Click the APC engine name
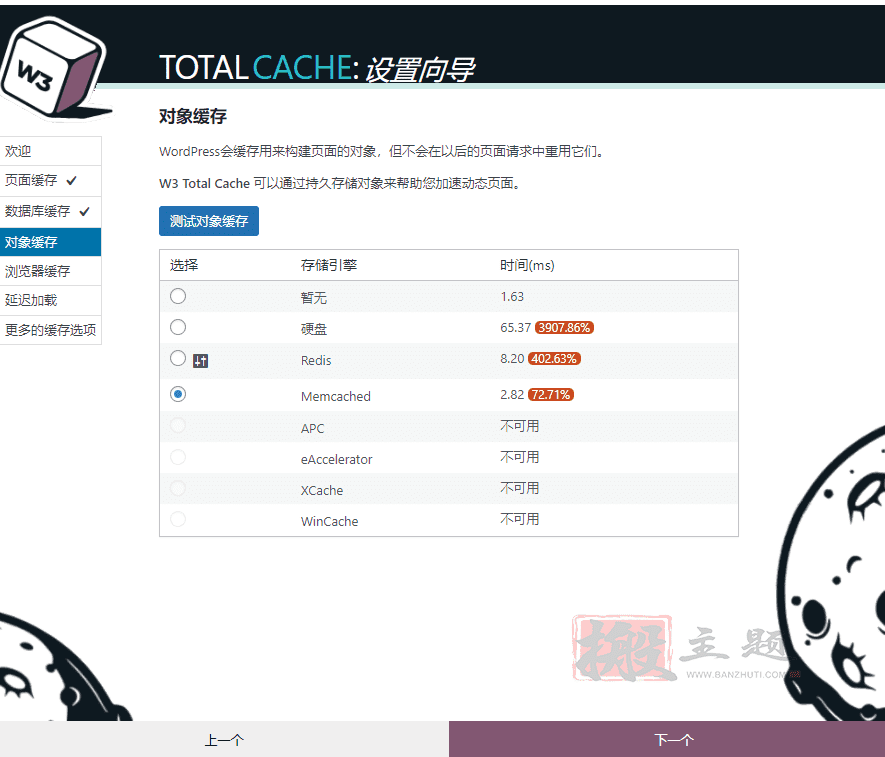Image resolution: width=885 pixels, height=757 pixels. [x=313, y=428]
